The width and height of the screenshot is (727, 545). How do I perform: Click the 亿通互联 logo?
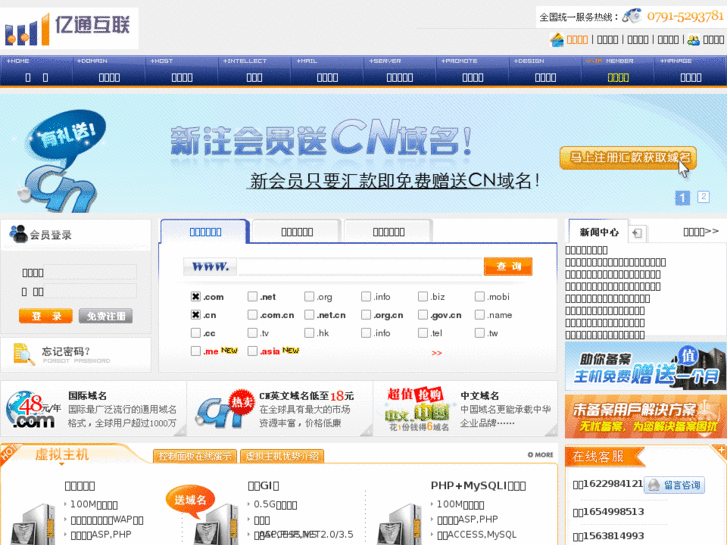pos(69,29)
